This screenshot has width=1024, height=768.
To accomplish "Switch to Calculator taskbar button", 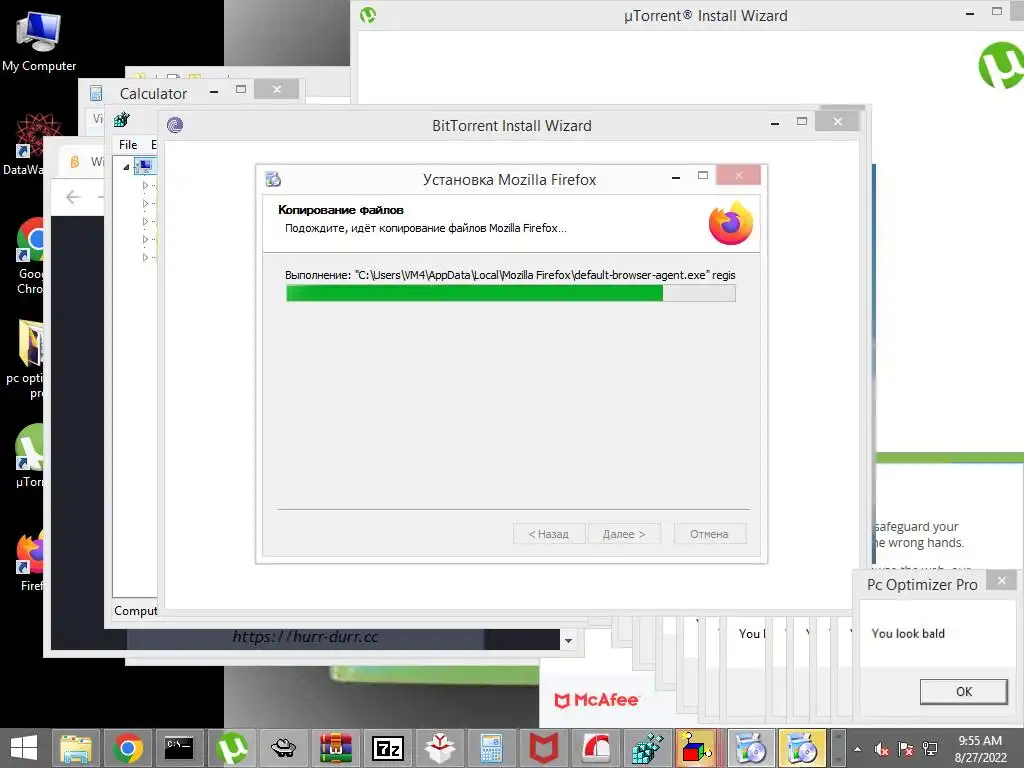I will pyautogui.click(x=491, y=748).
